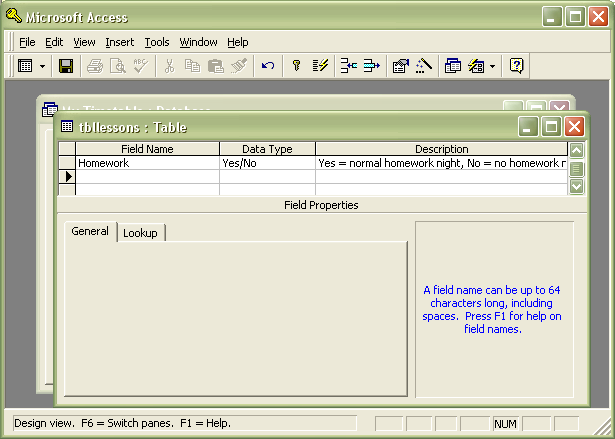The height and width of the screenshot is (439, 615).
Task: Open the Insert menu
Action: pyautogui.click(x=120, y=42)
